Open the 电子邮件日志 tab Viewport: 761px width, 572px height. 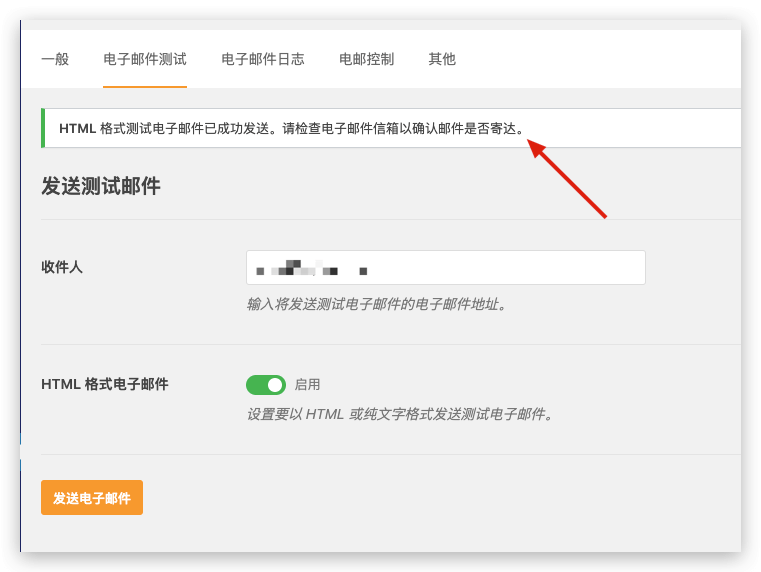click(x=263, y=59)
